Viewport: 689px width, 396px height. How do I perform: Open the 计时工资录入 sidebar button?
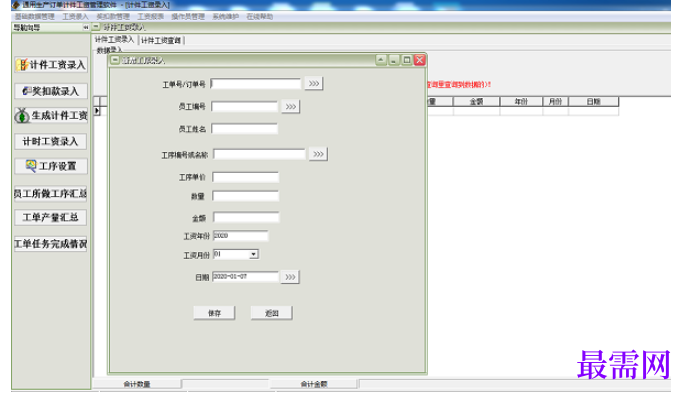[51, 141]
